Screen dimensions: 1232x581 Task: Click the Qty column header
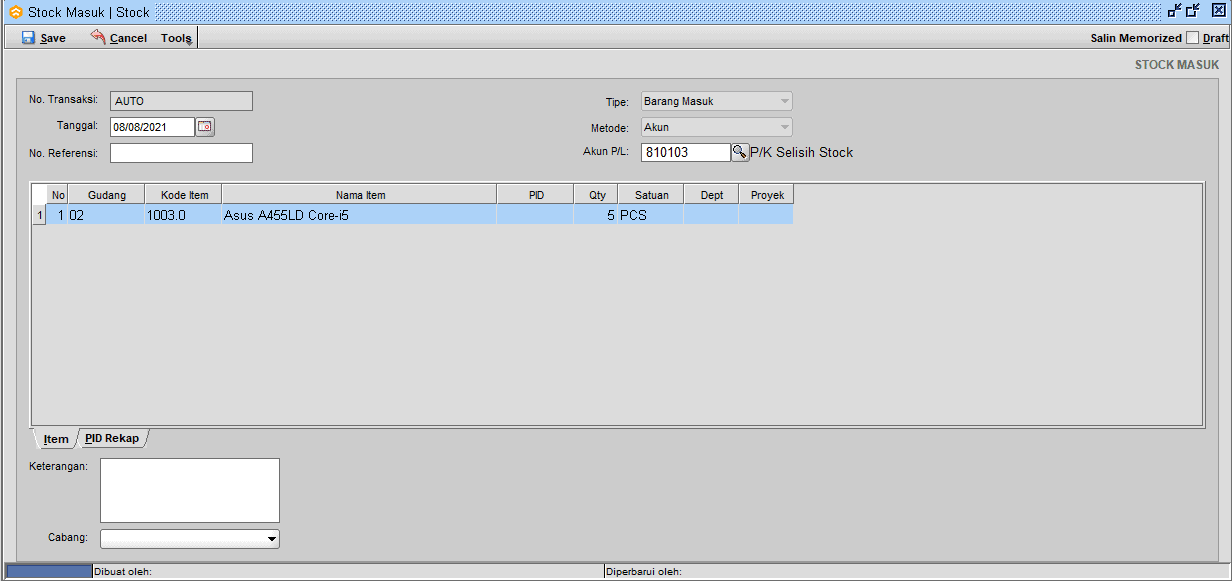pos(597,195)
